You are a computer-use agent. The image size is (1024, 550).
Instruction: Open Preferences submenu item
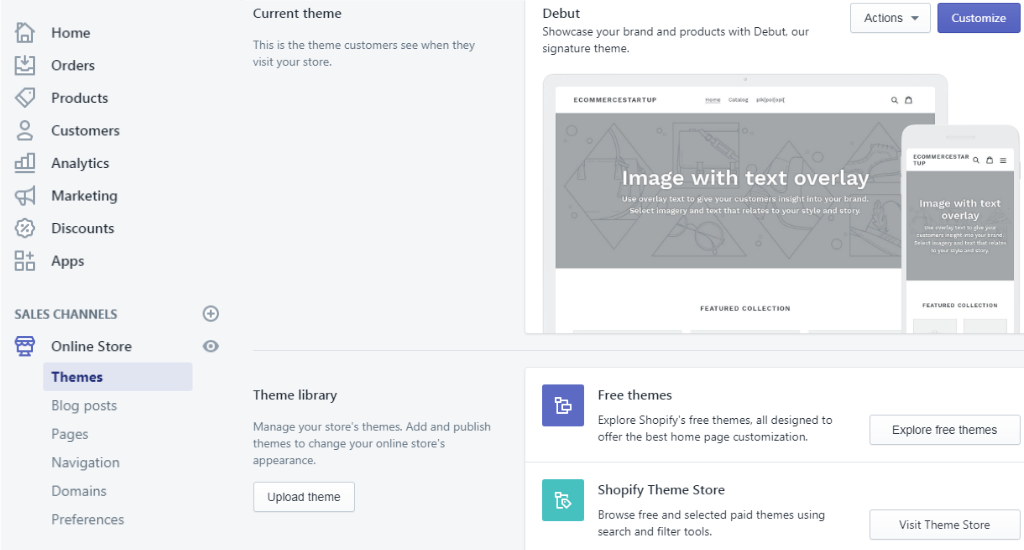[x=88, y=519]
